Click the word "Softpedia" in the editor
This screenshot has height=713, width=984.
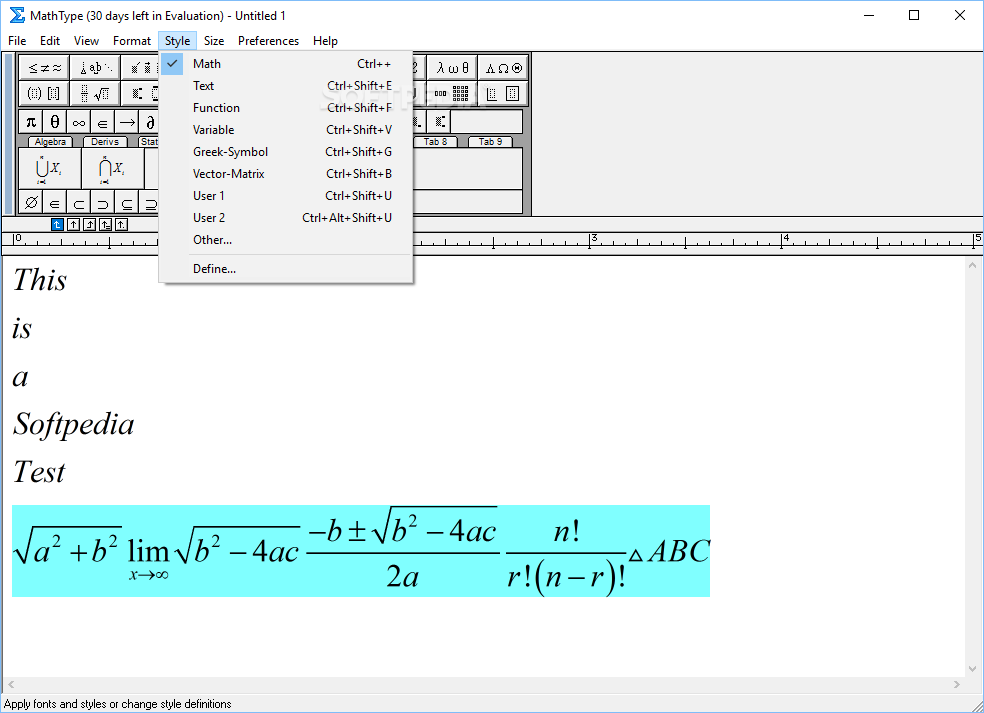pyautogui.click(x=73, y=425)
